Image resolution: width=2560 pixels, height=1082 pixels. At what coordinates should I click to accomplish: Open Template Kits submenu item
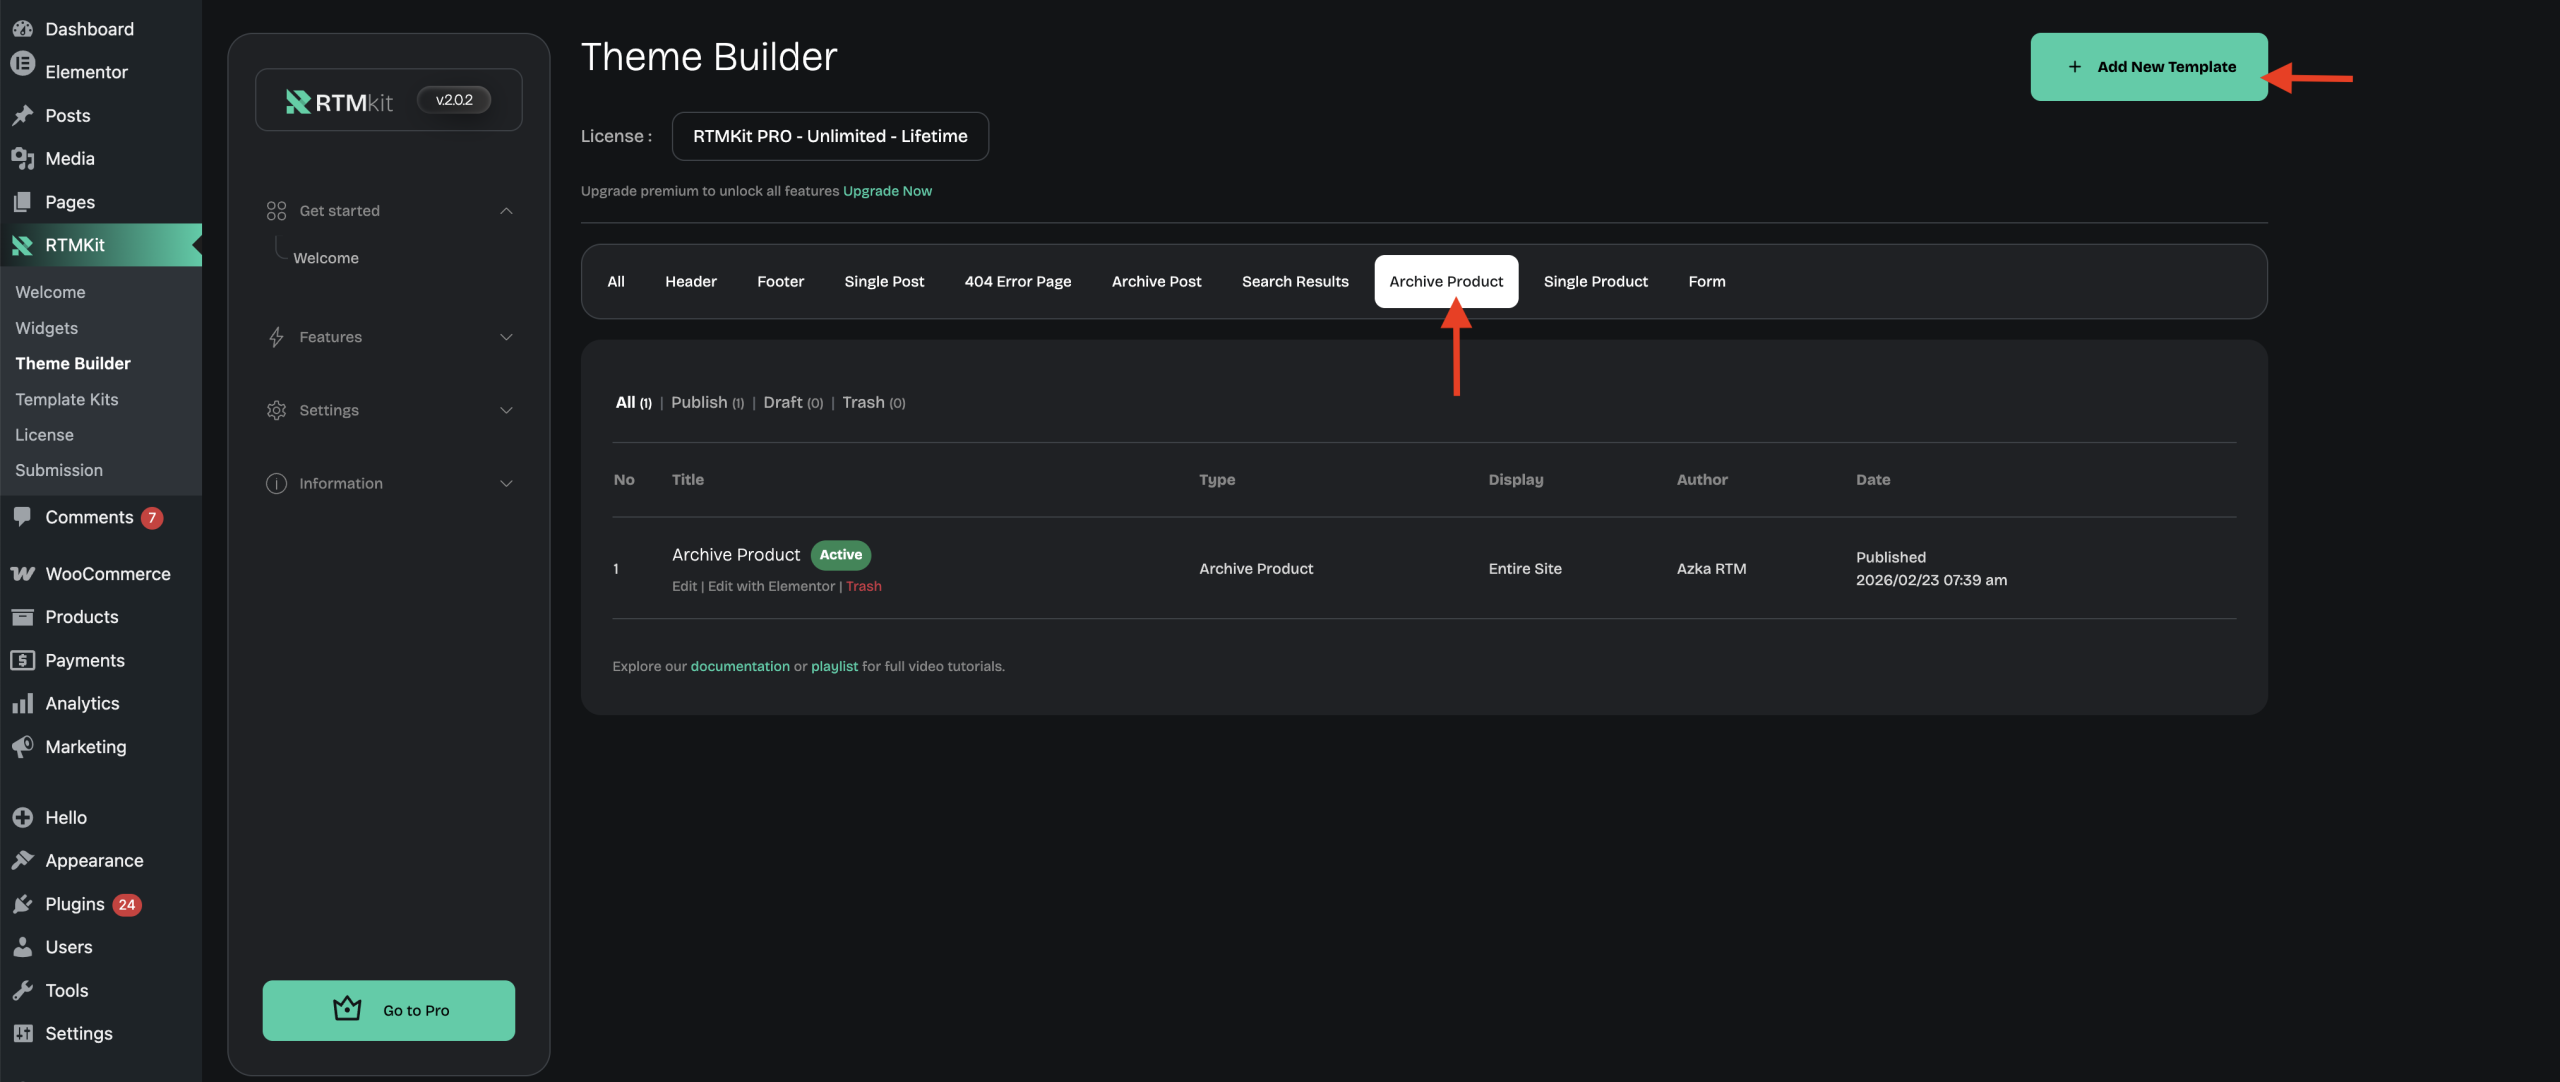click(67, 399)
